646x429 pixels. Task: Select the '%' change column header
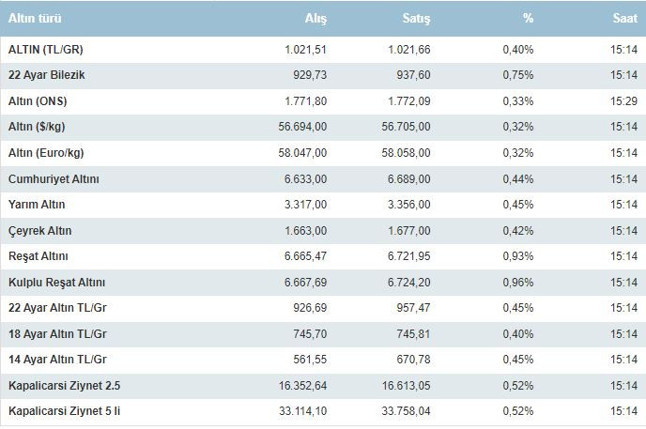click(528, 19)
